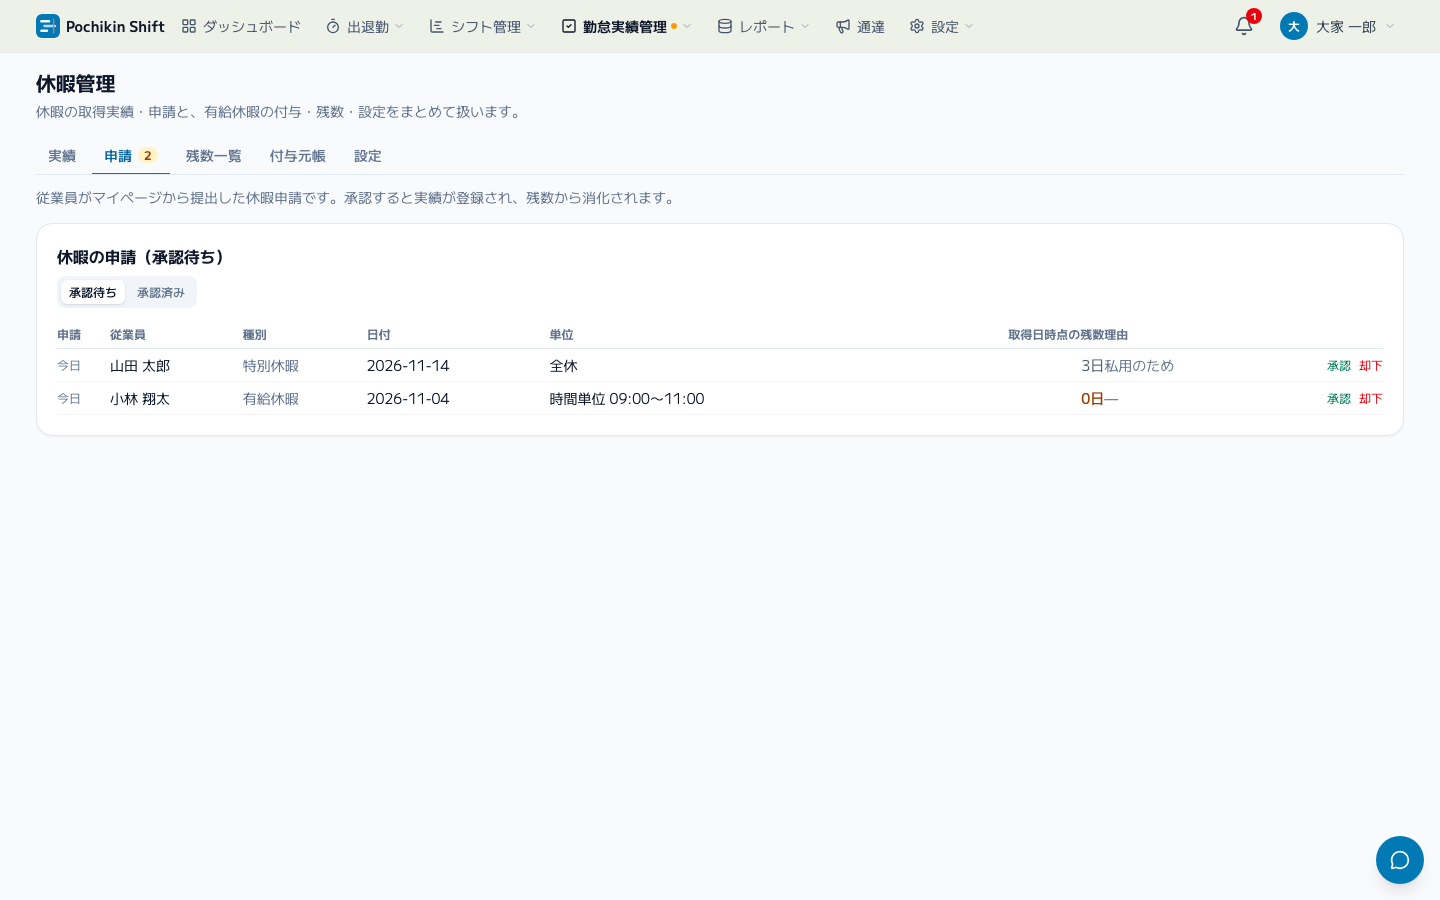Approve 山田 太郎's leave request
The width and height of the screenshot is (1440, 900).
1339,366
